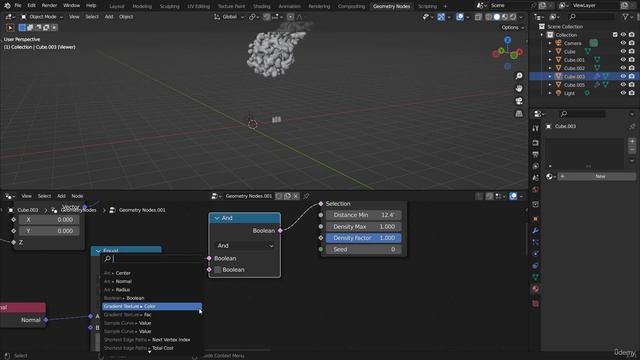Select the viewport zoom magnifier gizmo

click(x=519, y=76)
